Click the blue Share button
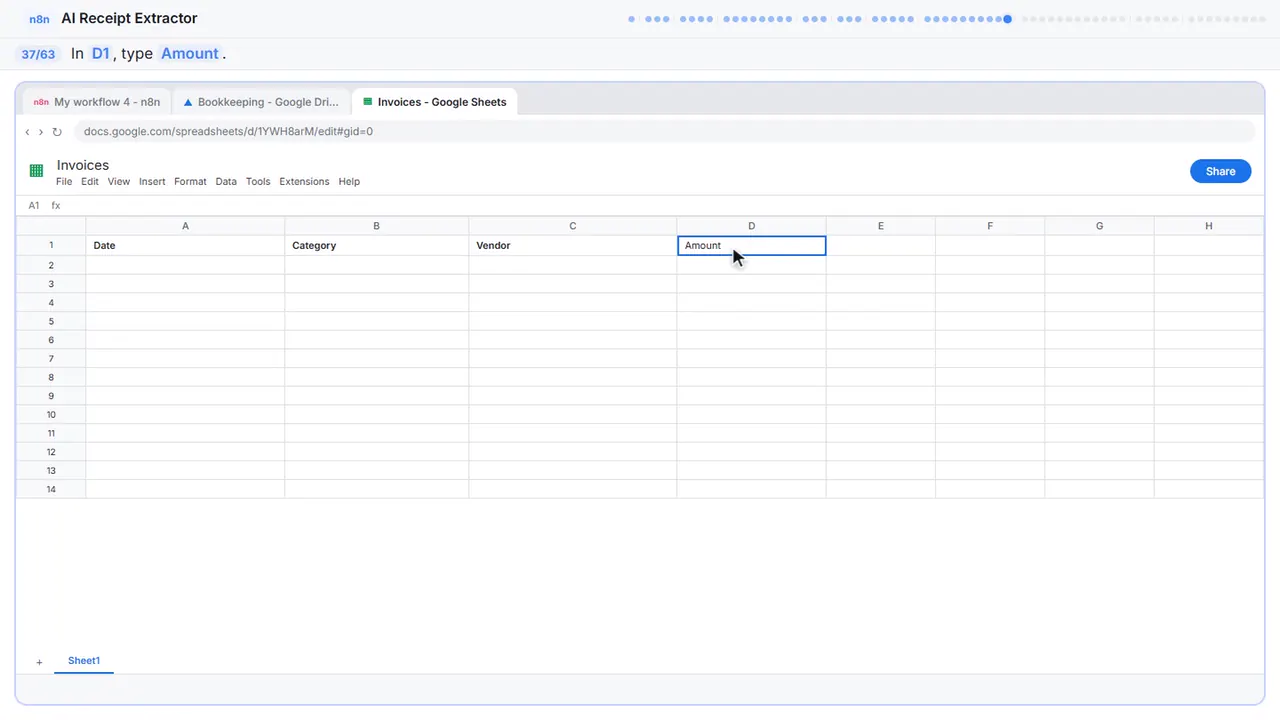This screenshot has height=720, width=1280. click(1220, 171)
